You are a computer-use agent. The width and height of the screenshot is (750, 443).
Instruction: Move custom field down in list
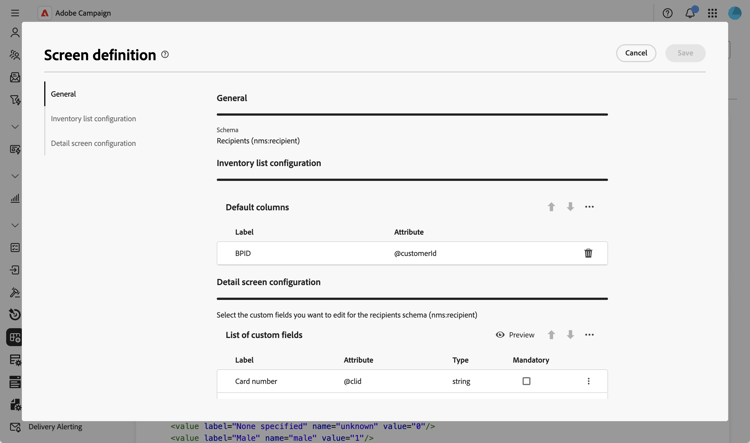pos(570,335)
